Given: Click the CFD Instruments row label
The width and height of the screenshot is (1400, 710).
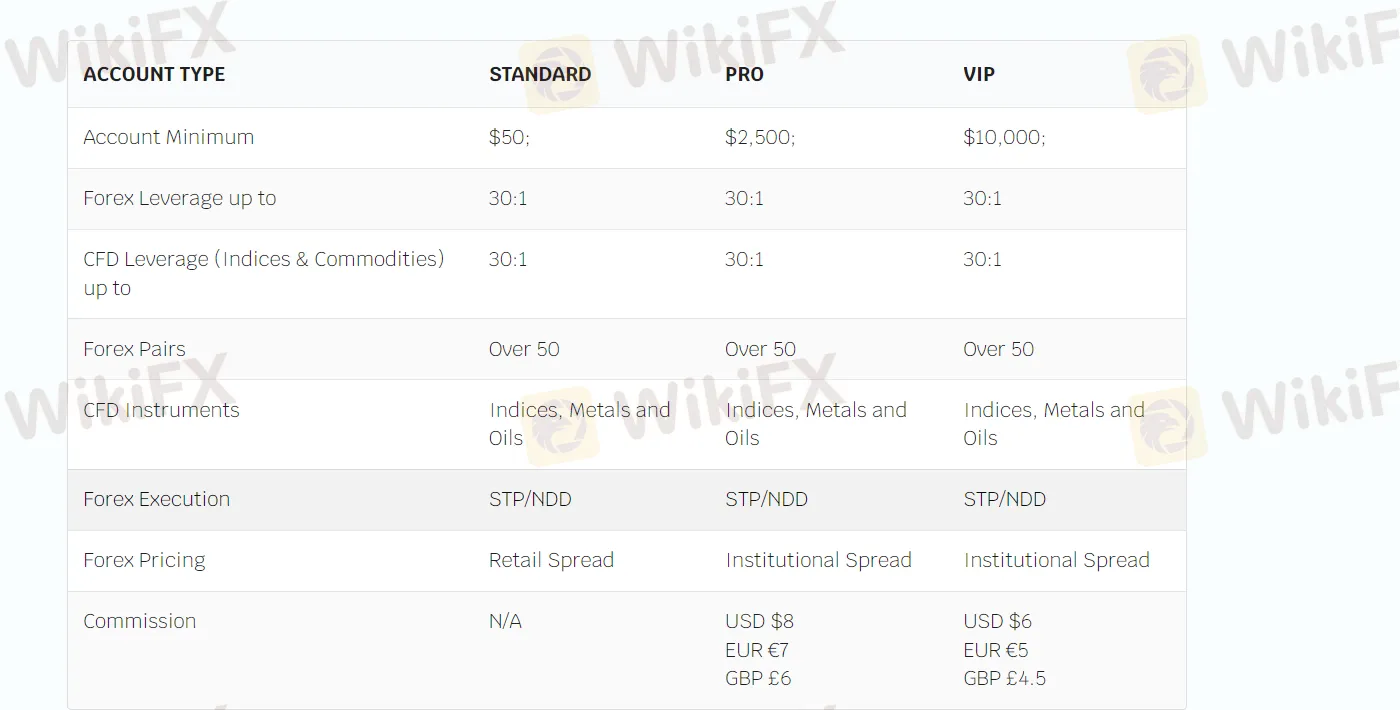Looking at the screenshot, I should click(161, 410).
